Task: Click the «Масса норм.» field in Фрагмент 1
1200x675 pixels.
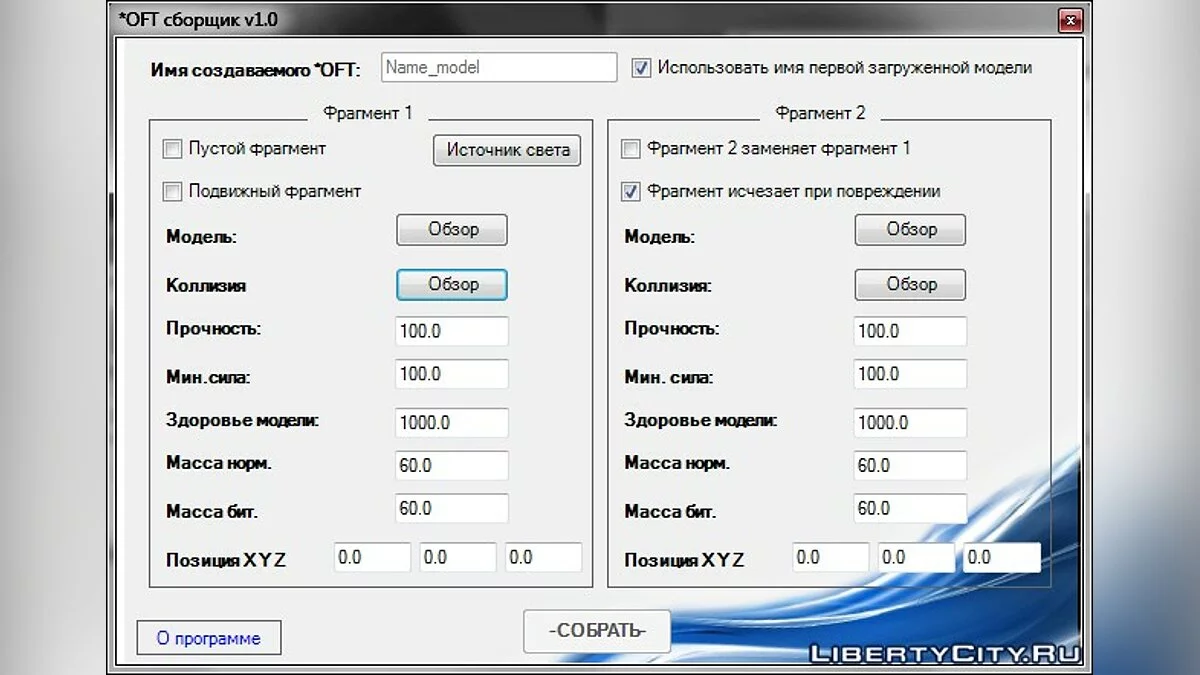Action: click(x=451, y=465)
